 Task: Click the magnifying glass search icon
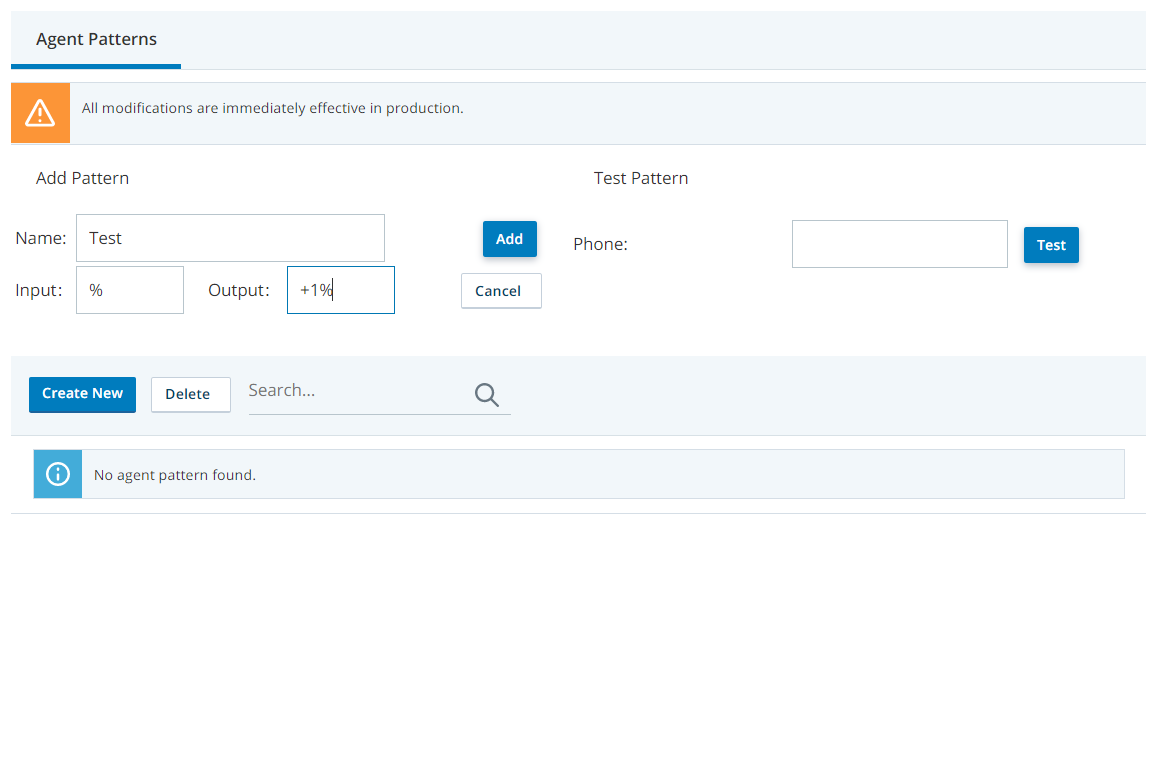pyautogui.click(x=487, y=394)
